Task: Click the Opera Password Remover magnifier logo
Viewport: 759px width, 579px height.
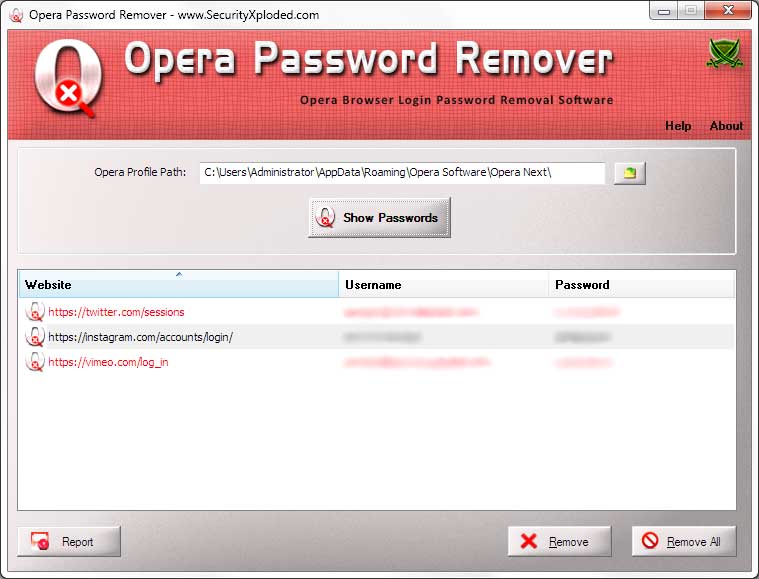Action: [x=68, y=80]
